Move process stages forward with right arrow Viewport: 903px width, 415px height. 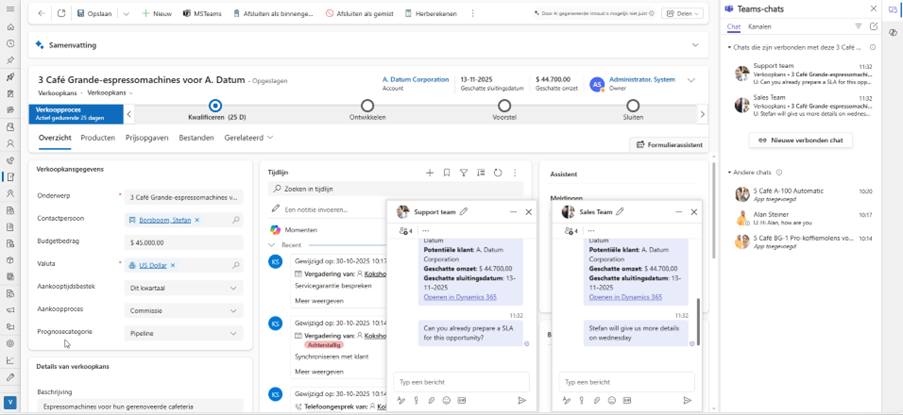coord(702,114)
